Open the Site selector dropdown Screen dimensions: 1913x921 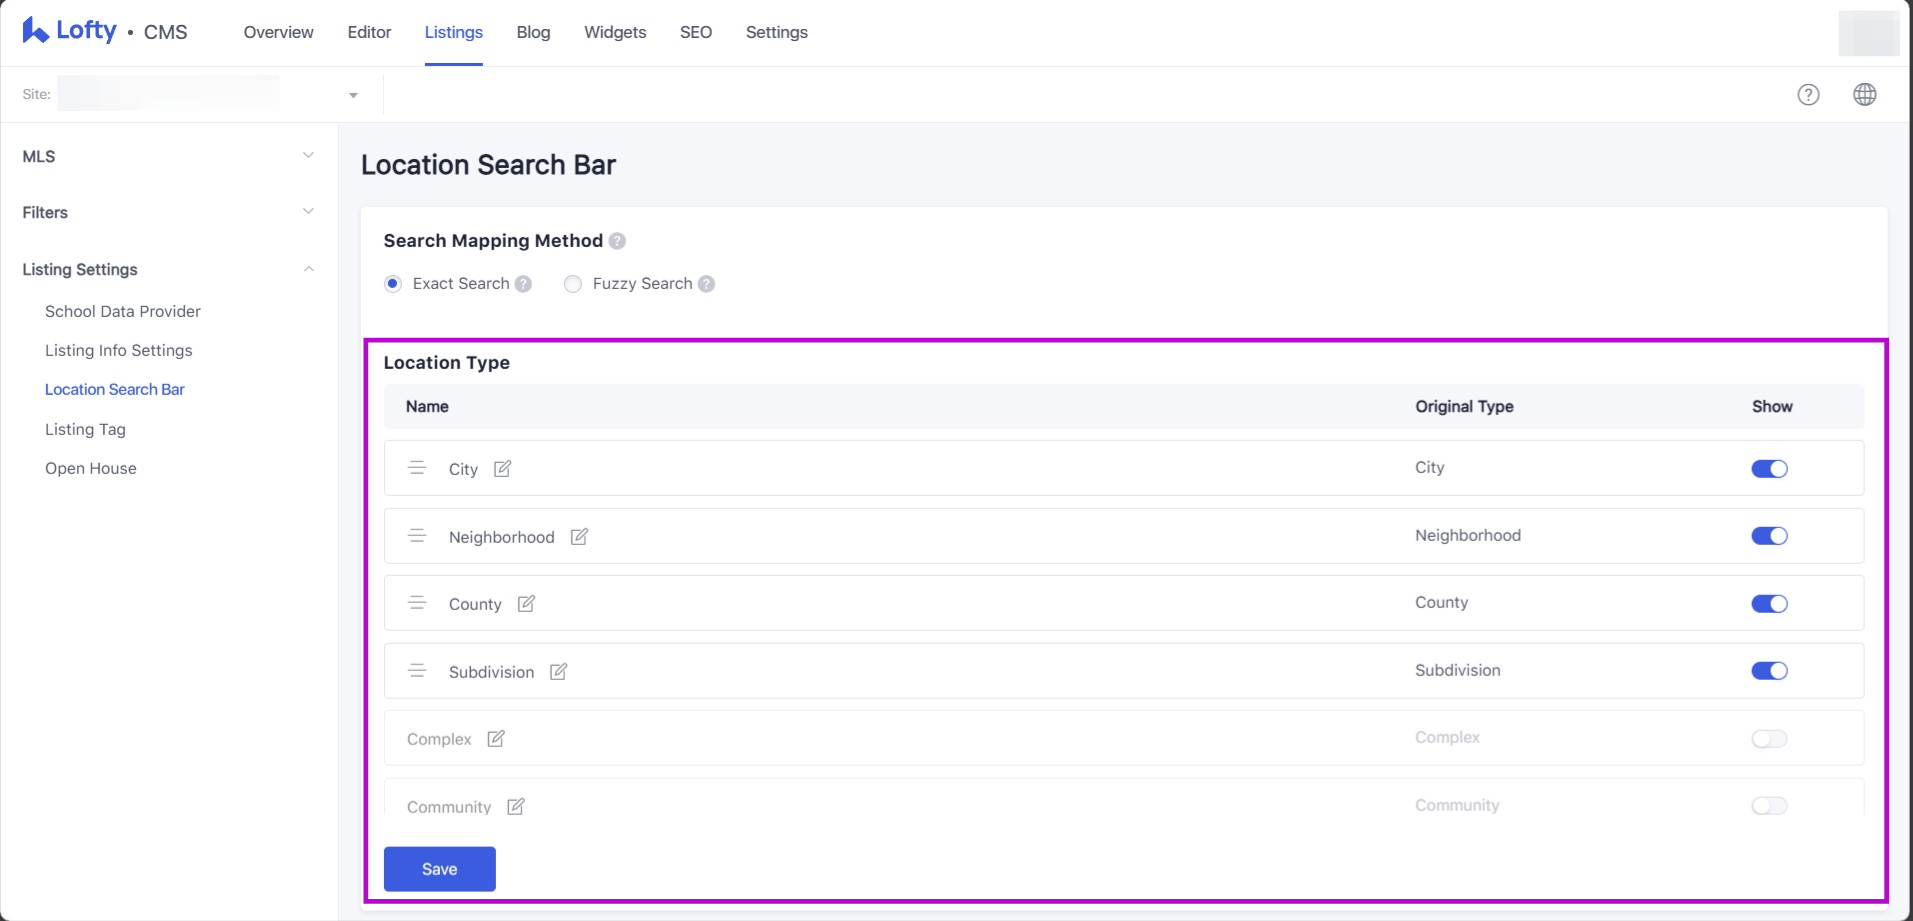pyautogui.click(x=352, y=95)
